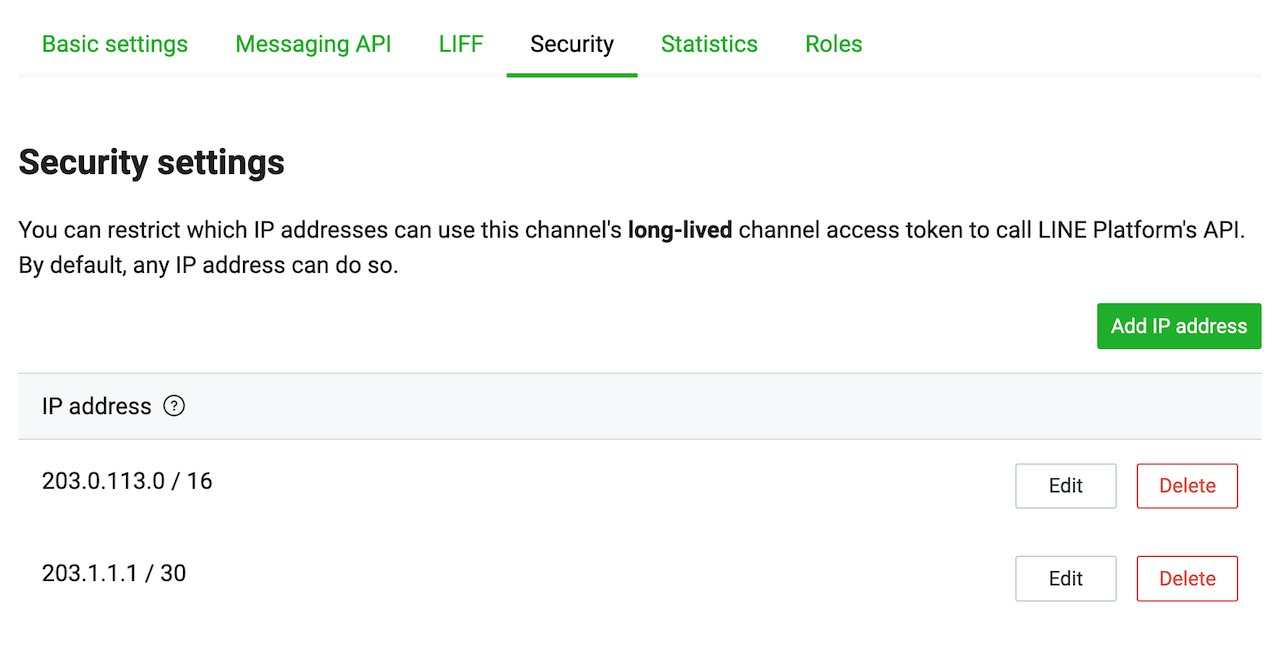This screenshot has width=1280, height=650.
Task: View the Statistics tab
Action: (709, 44)
